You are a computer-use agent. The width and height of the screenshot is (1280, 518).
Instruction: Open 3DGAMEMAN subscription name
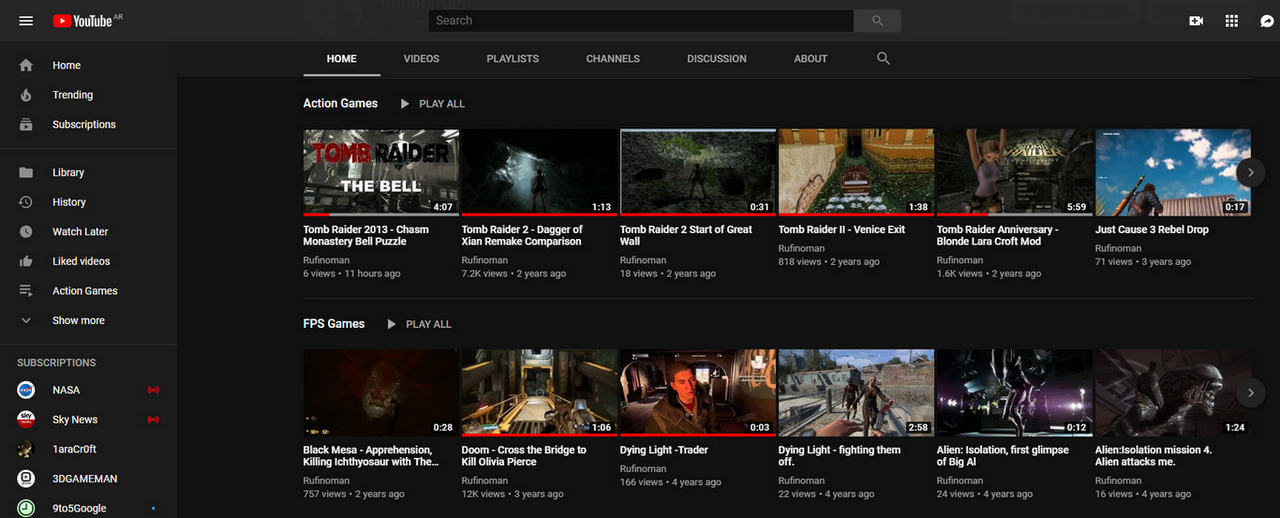coord(85,479)
